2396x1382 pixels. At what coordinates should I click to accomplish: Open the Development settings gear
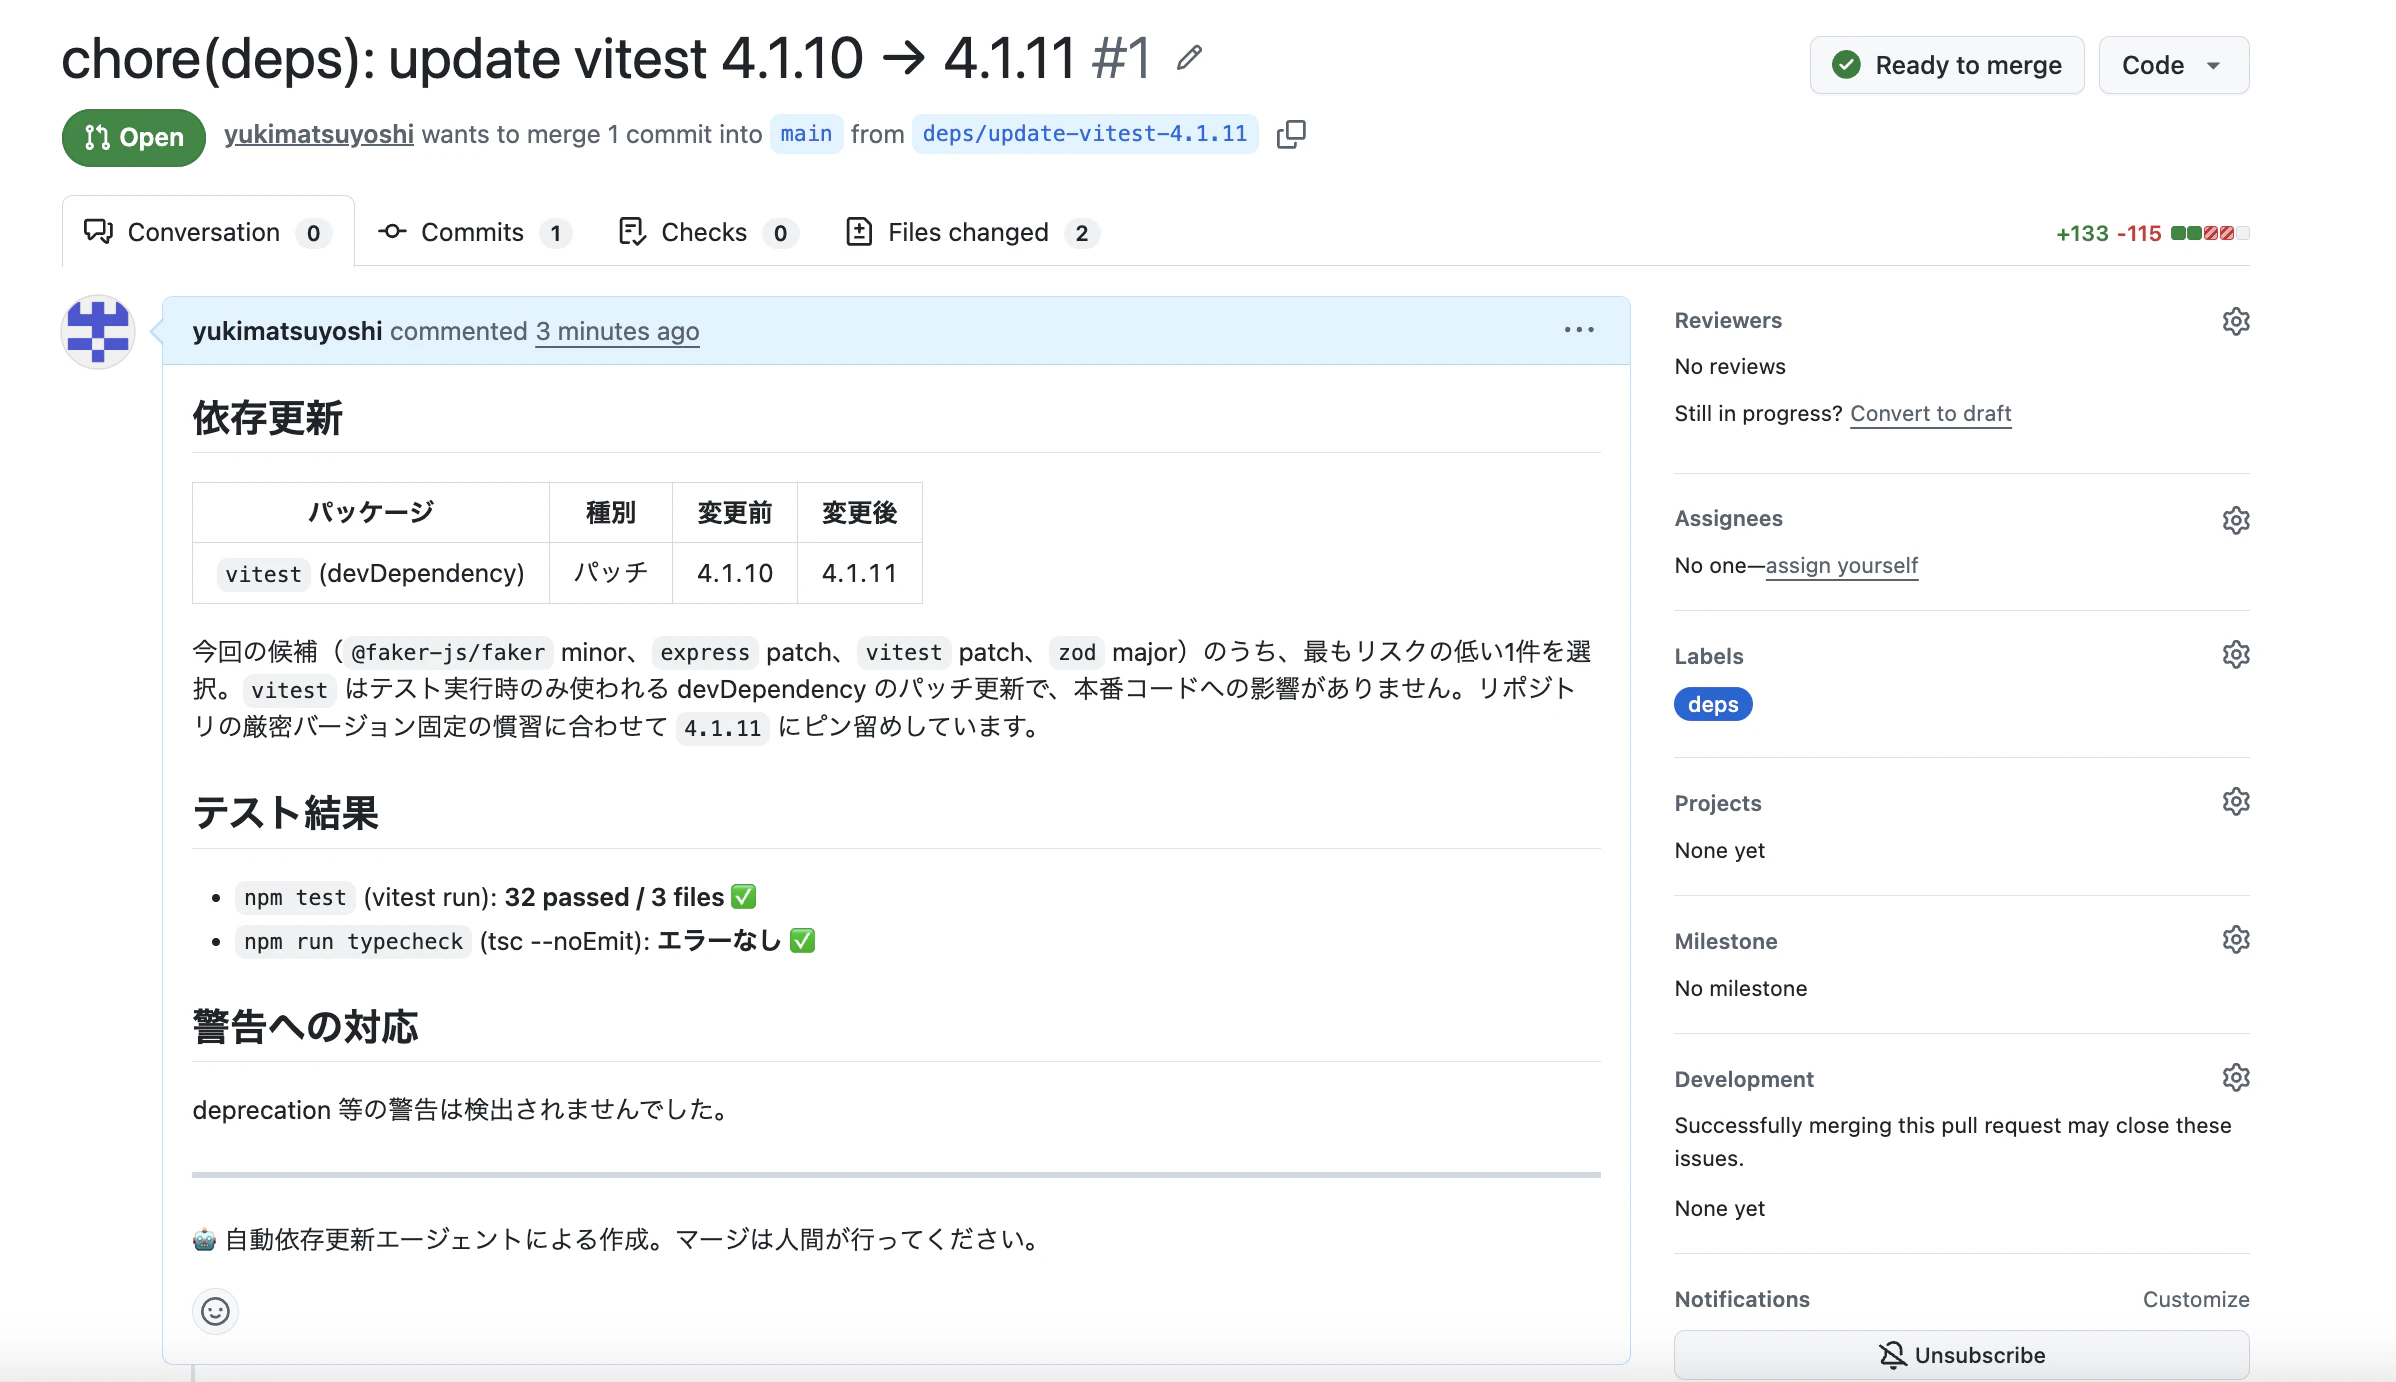(2236, 1077)
